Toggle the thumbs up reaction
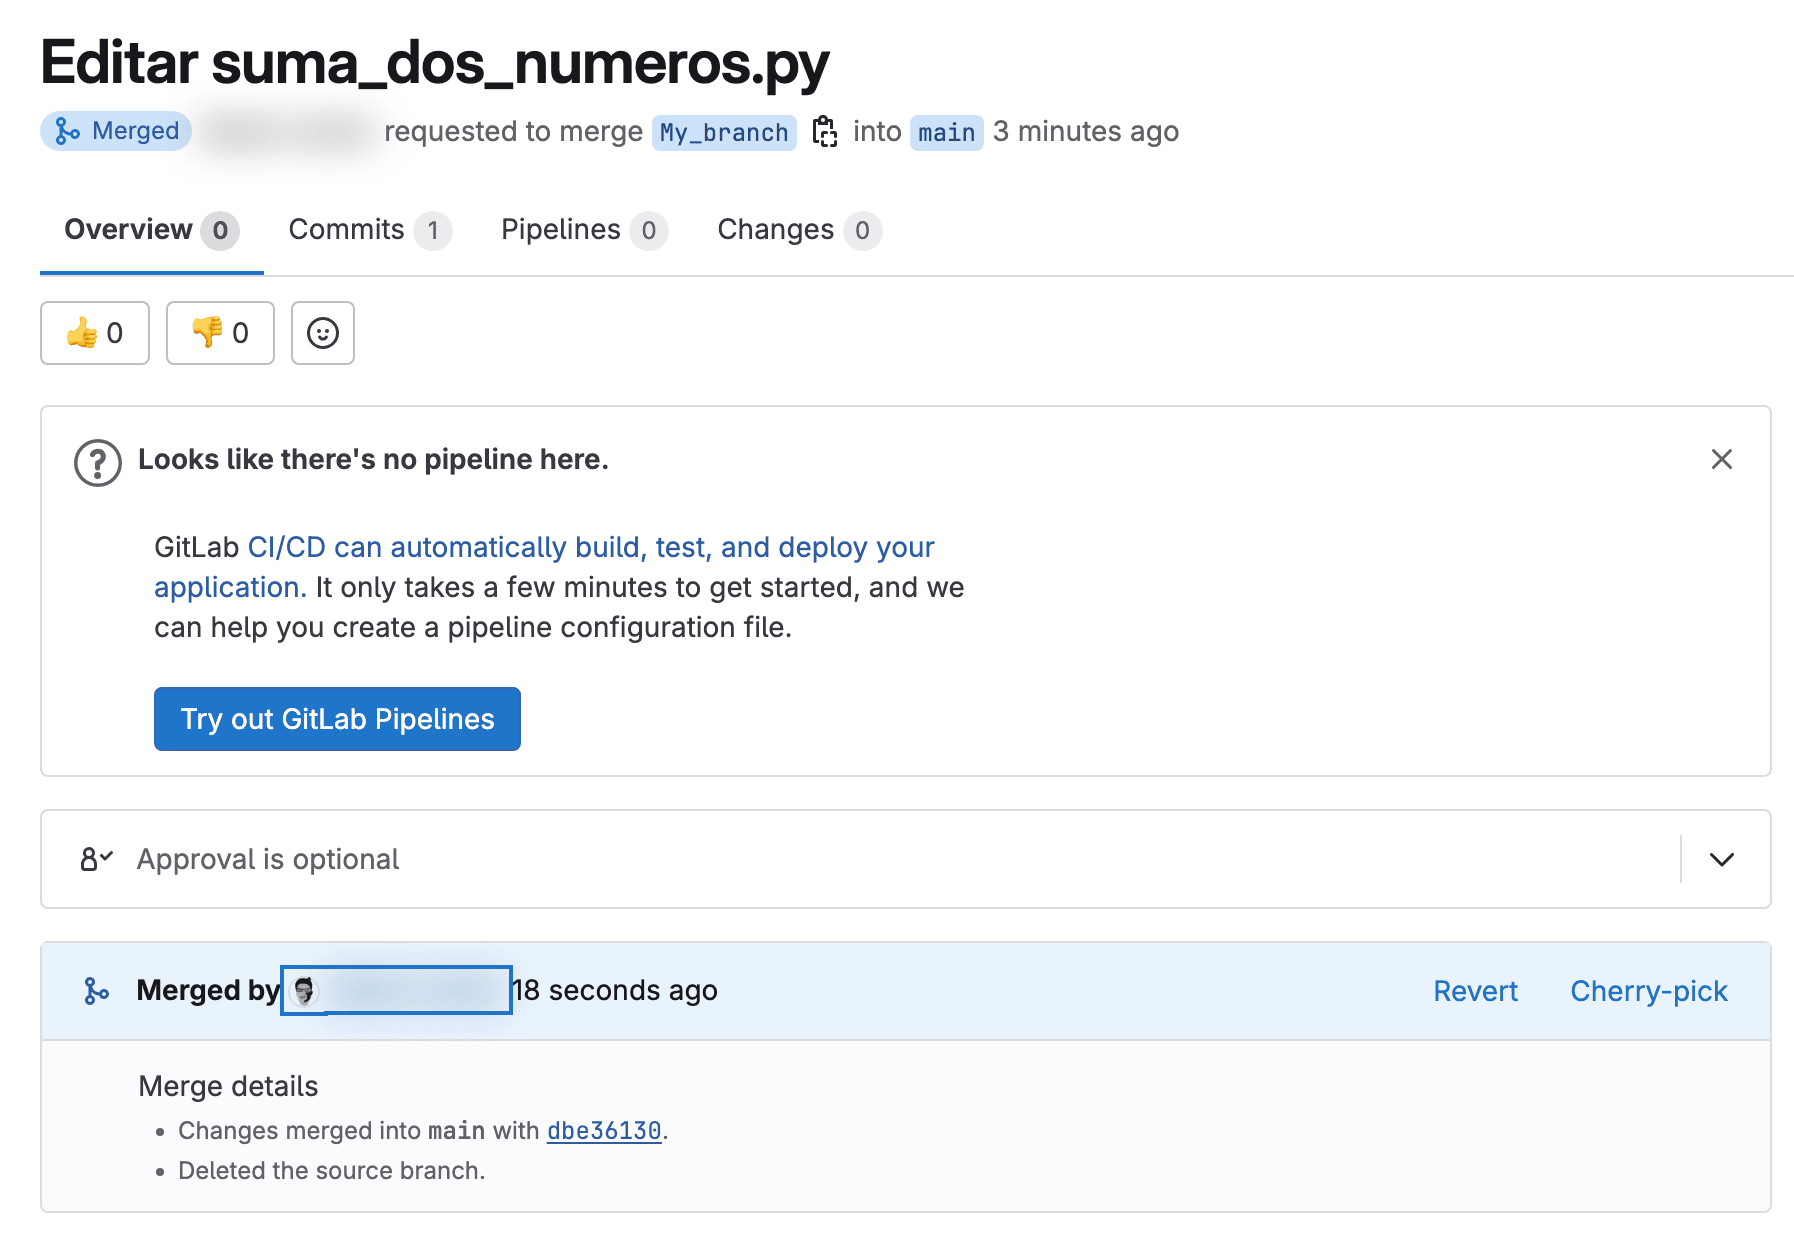The width and height of the screenshot is (1794, 1236). click(94, 333)
